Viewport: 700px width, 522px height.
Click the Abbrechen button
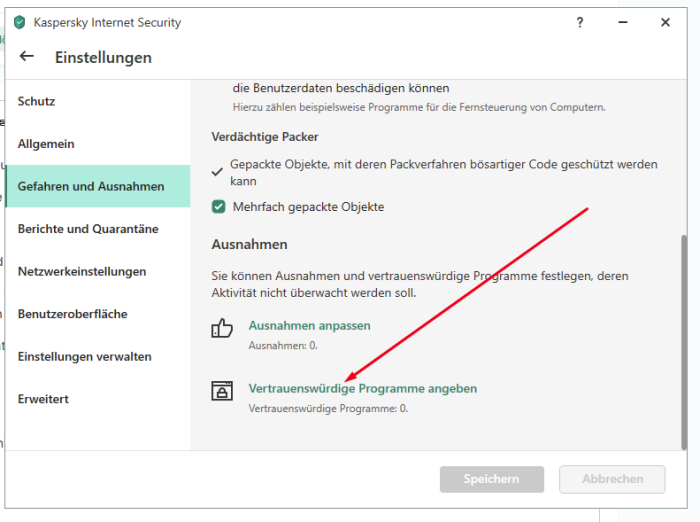pyautogui.click(x=612, y=479)
